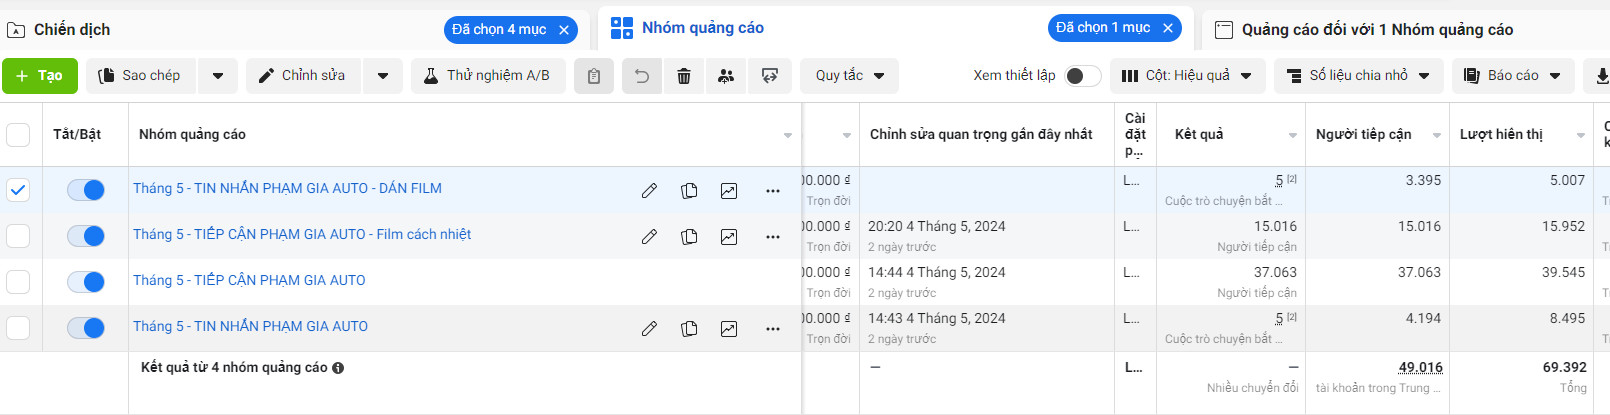Open the Quy tắc dropdown

coord(849,76)
